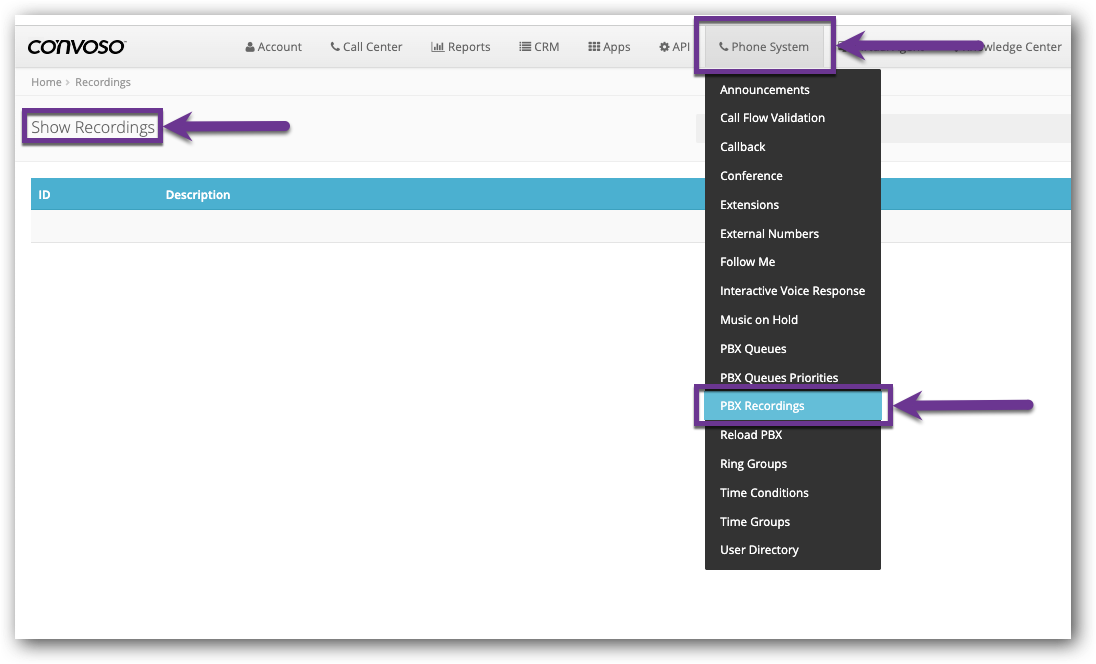Screen dimensions: 1096x664
Task: Click the Apps grid icon
Action: (x=594, y=47)
